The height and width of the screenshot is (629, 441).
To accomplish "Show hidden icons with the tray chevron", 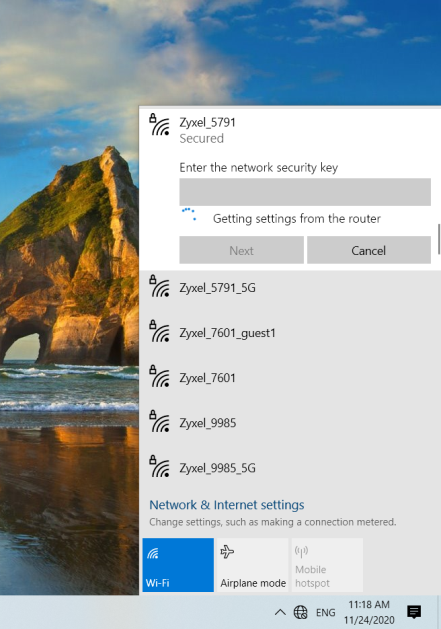I will click(x=280, y=612).
